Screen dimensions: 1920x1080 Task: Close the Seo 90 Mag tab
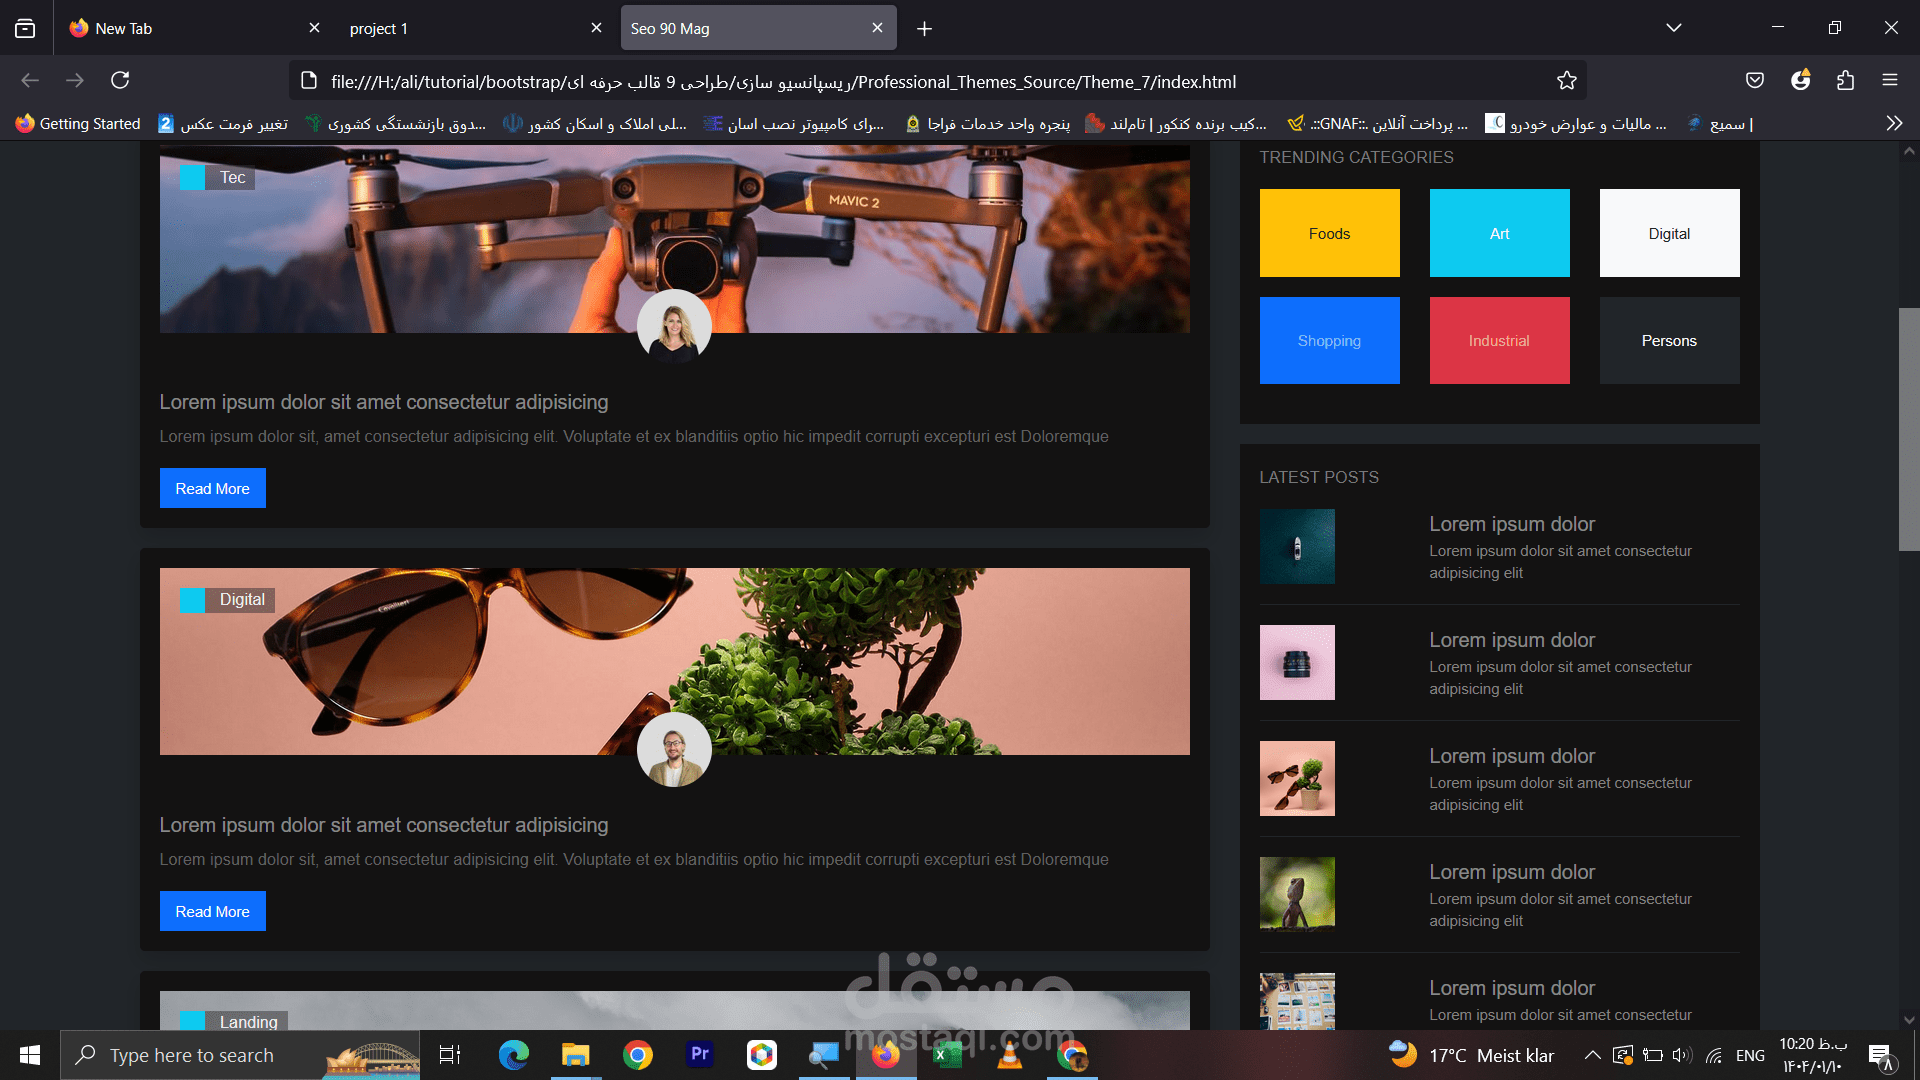877,28
